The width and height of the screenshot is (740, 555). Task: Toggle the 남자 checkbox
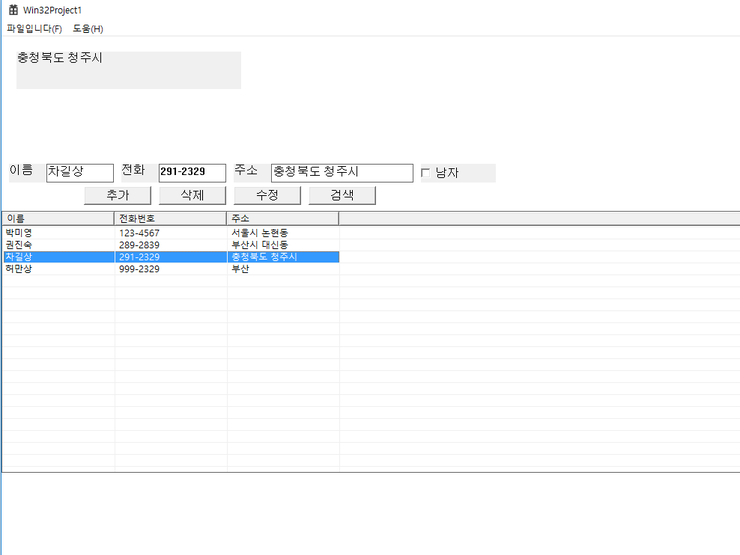click(x=425, y=173)
